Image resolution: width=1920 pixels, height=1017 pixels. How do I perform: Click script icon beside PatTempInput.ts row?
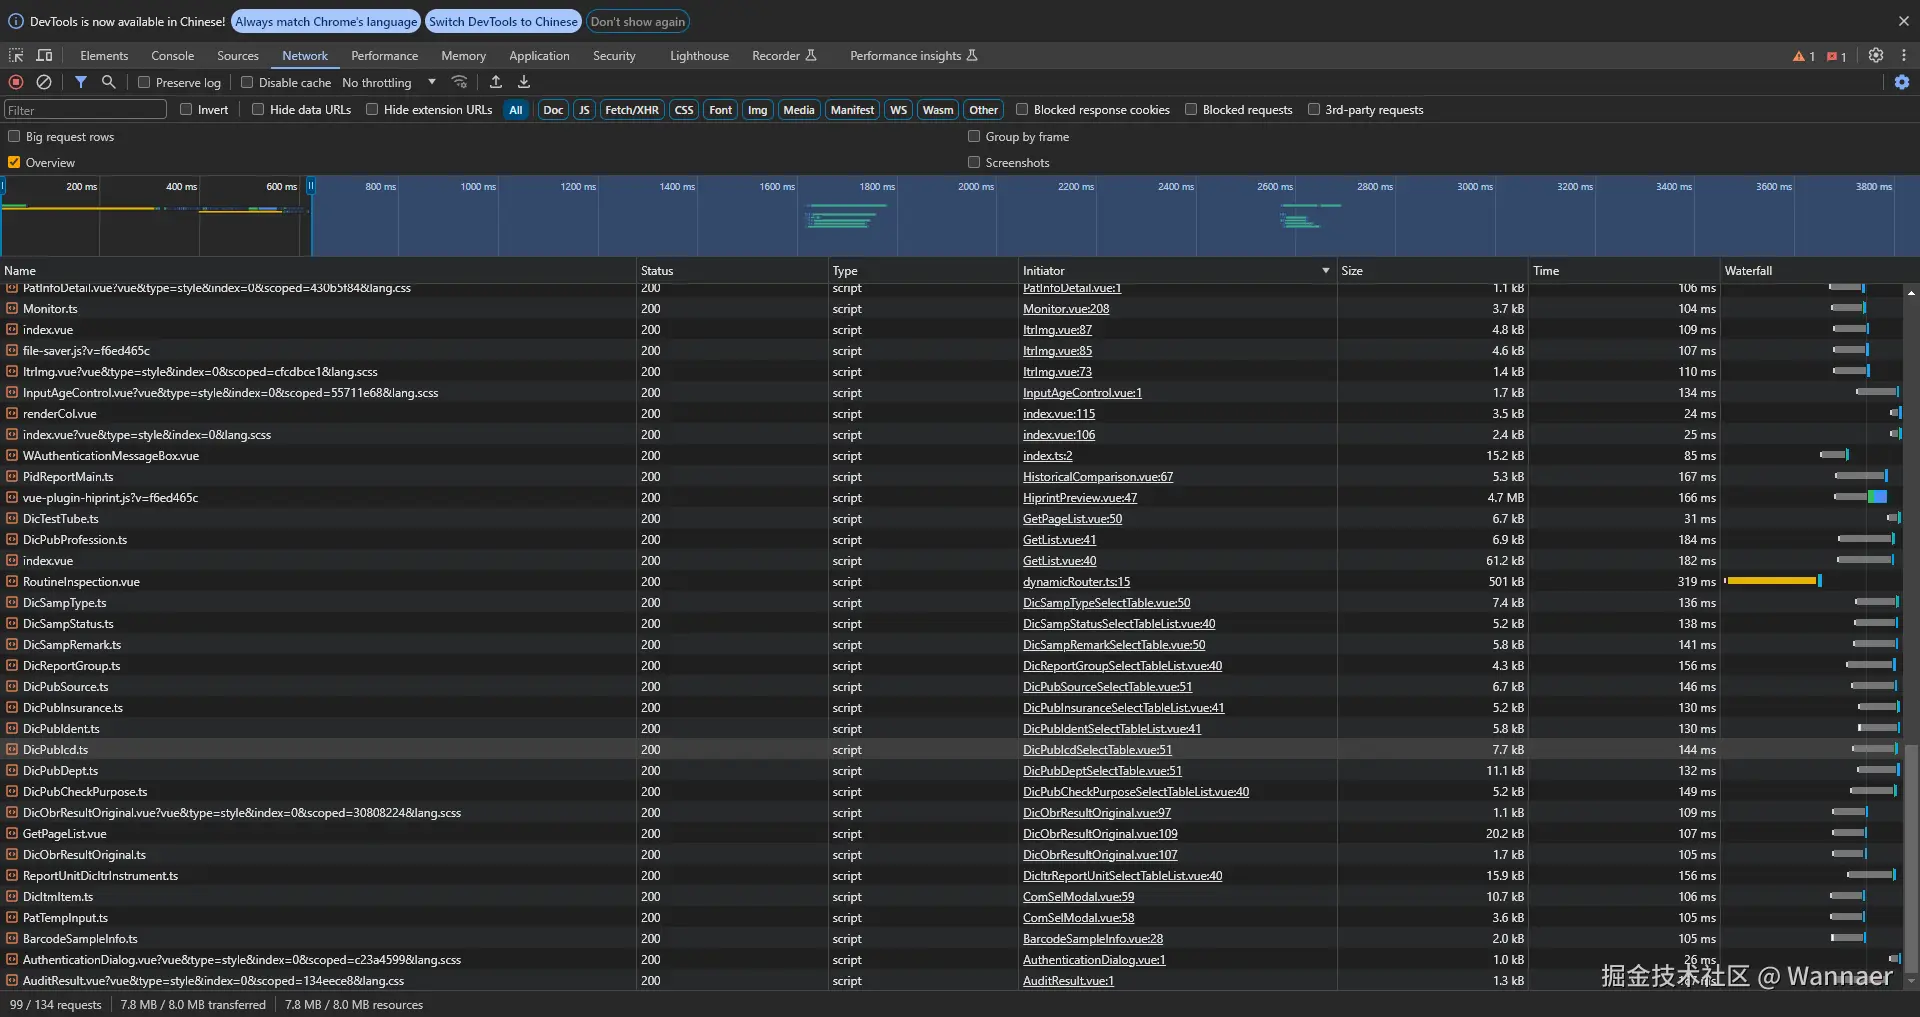12,918
